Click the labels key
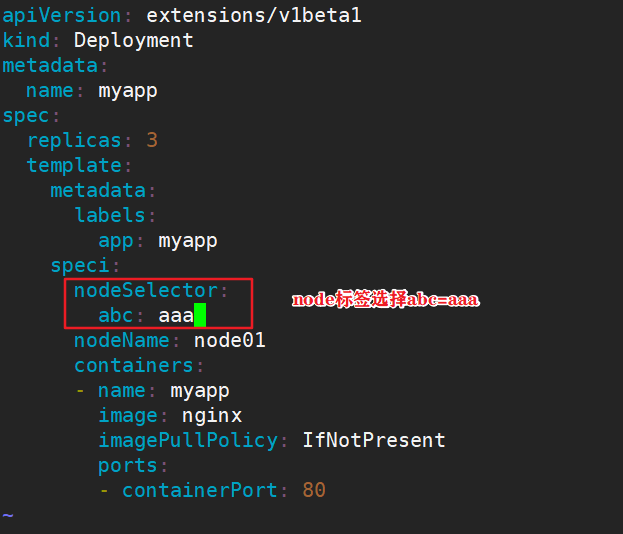The height and width of the screenshot is (534, 623). pos(110,215)
